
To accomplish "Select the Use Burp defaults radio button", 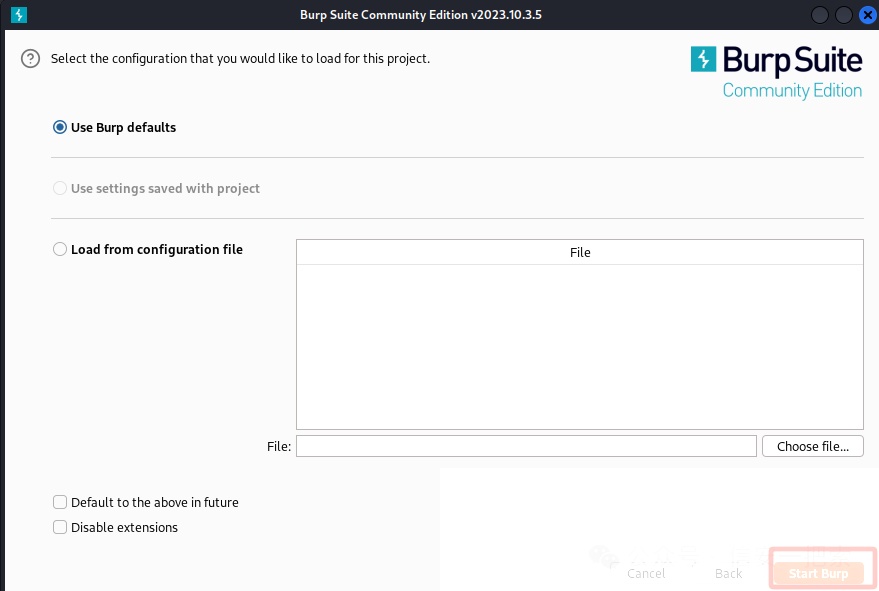I will 59,127.
